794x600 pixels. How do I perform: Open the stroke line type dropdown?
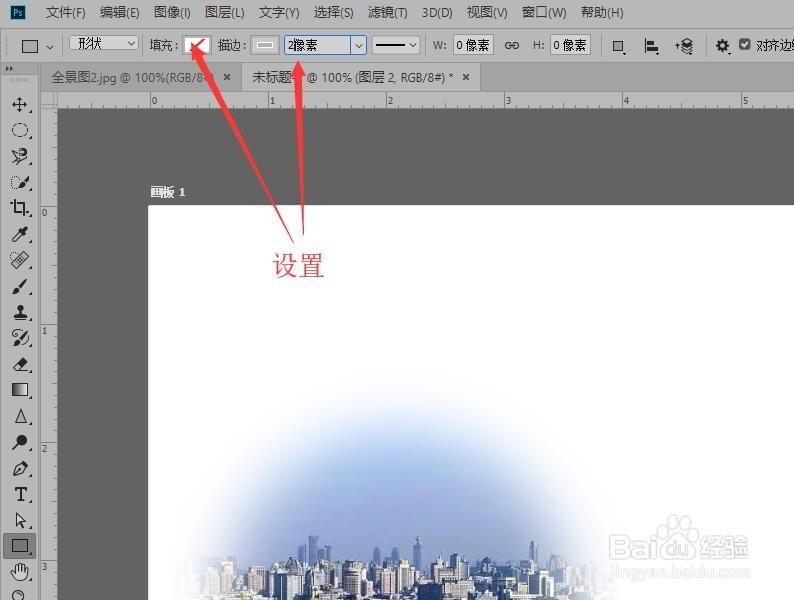point(396,45)
